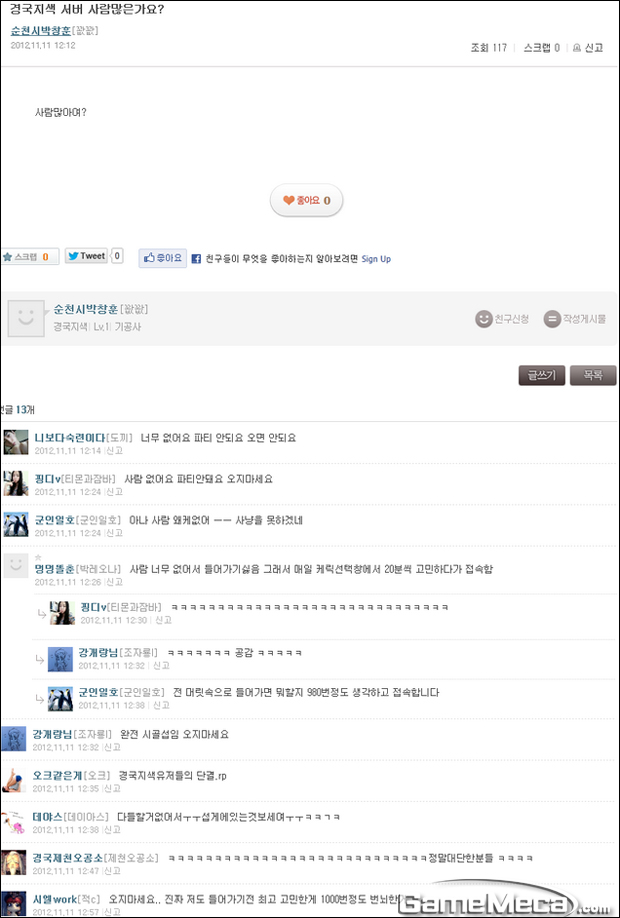Click the Tweet share button
Viewport: 620px width, 918px height.
click(86, 256)
